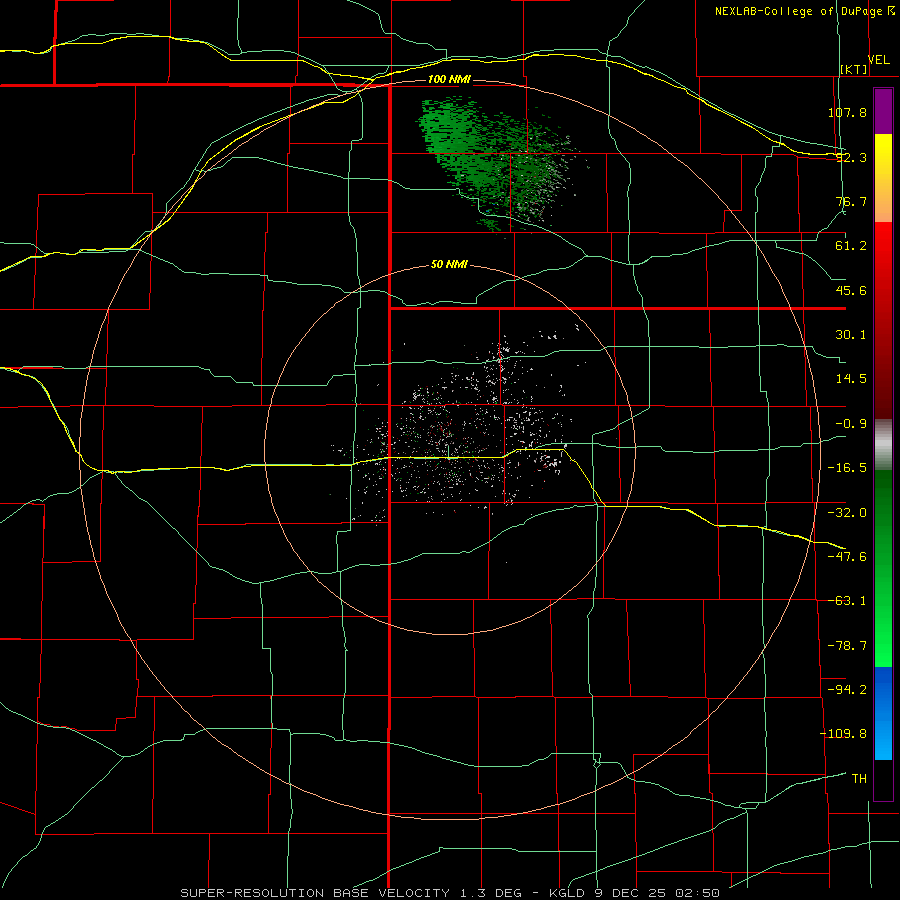Click the 30.1 velocity scale value
Image resolution: width=900 pixels, height=900 pixels.
(x=851, y=335)
